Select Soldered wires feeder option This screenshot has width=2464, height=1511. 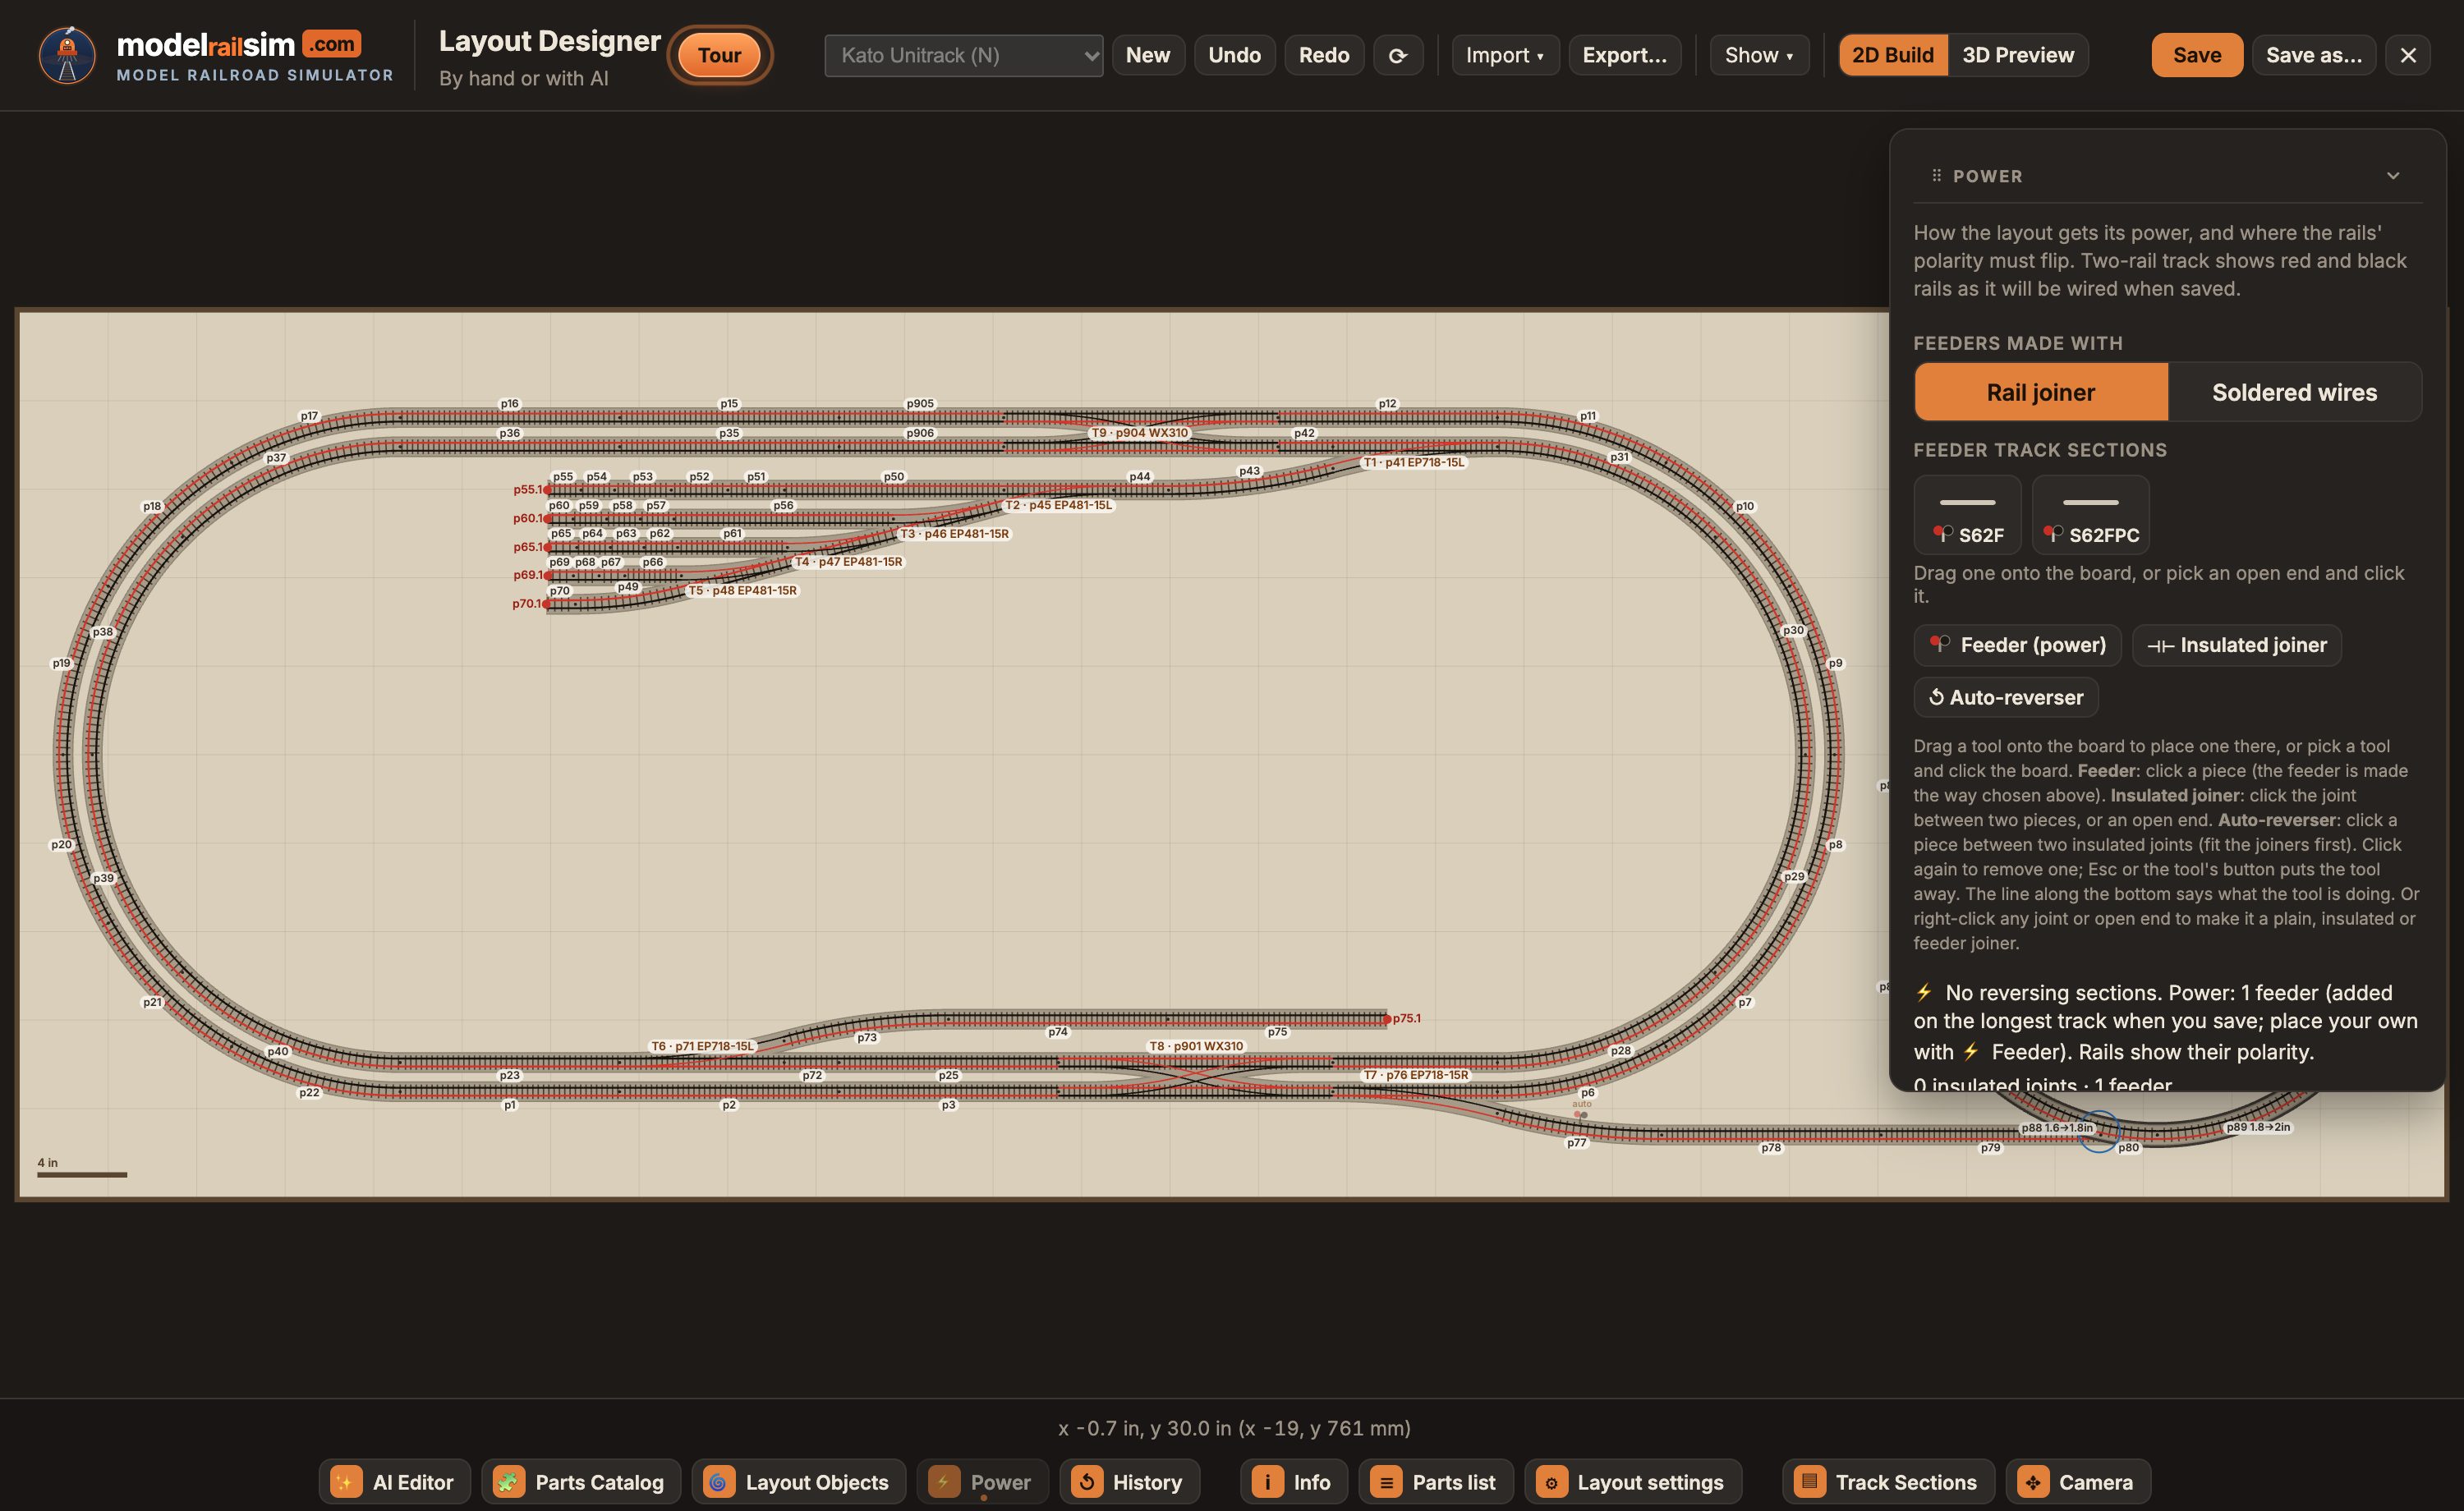click(2294, 392)
